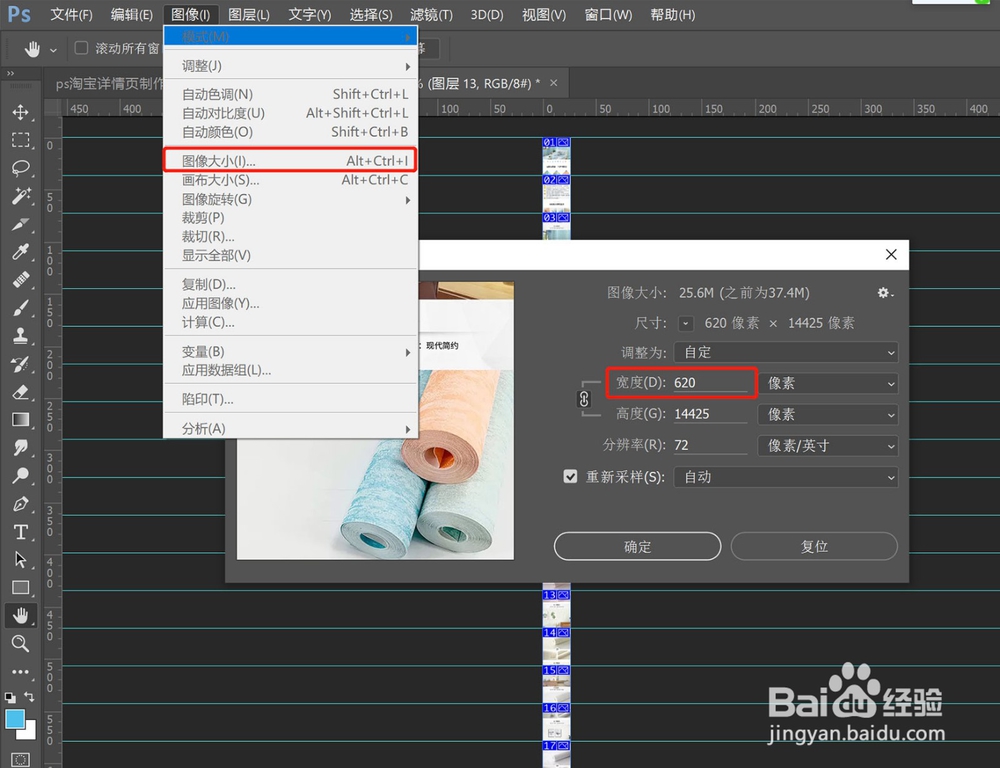Enable the 滚动所有窗口 checkbox
Image resolution: width=1000 pixels, height=768 pixels.
tap(81, 47)
